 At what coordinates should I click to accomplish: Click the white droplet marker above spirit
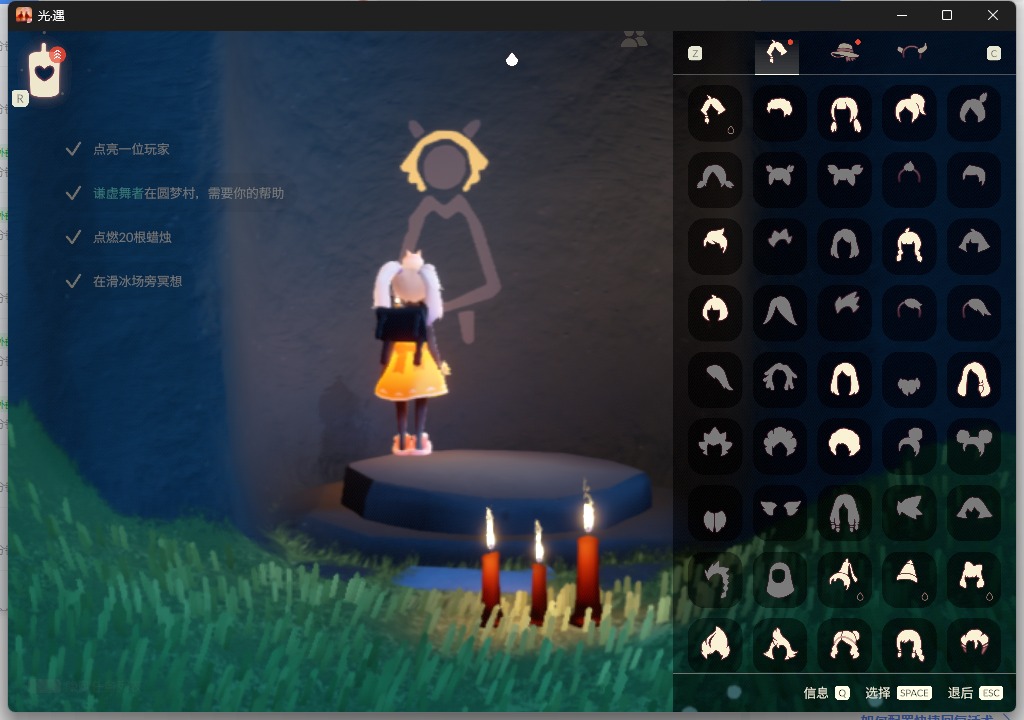click(512, 59)
